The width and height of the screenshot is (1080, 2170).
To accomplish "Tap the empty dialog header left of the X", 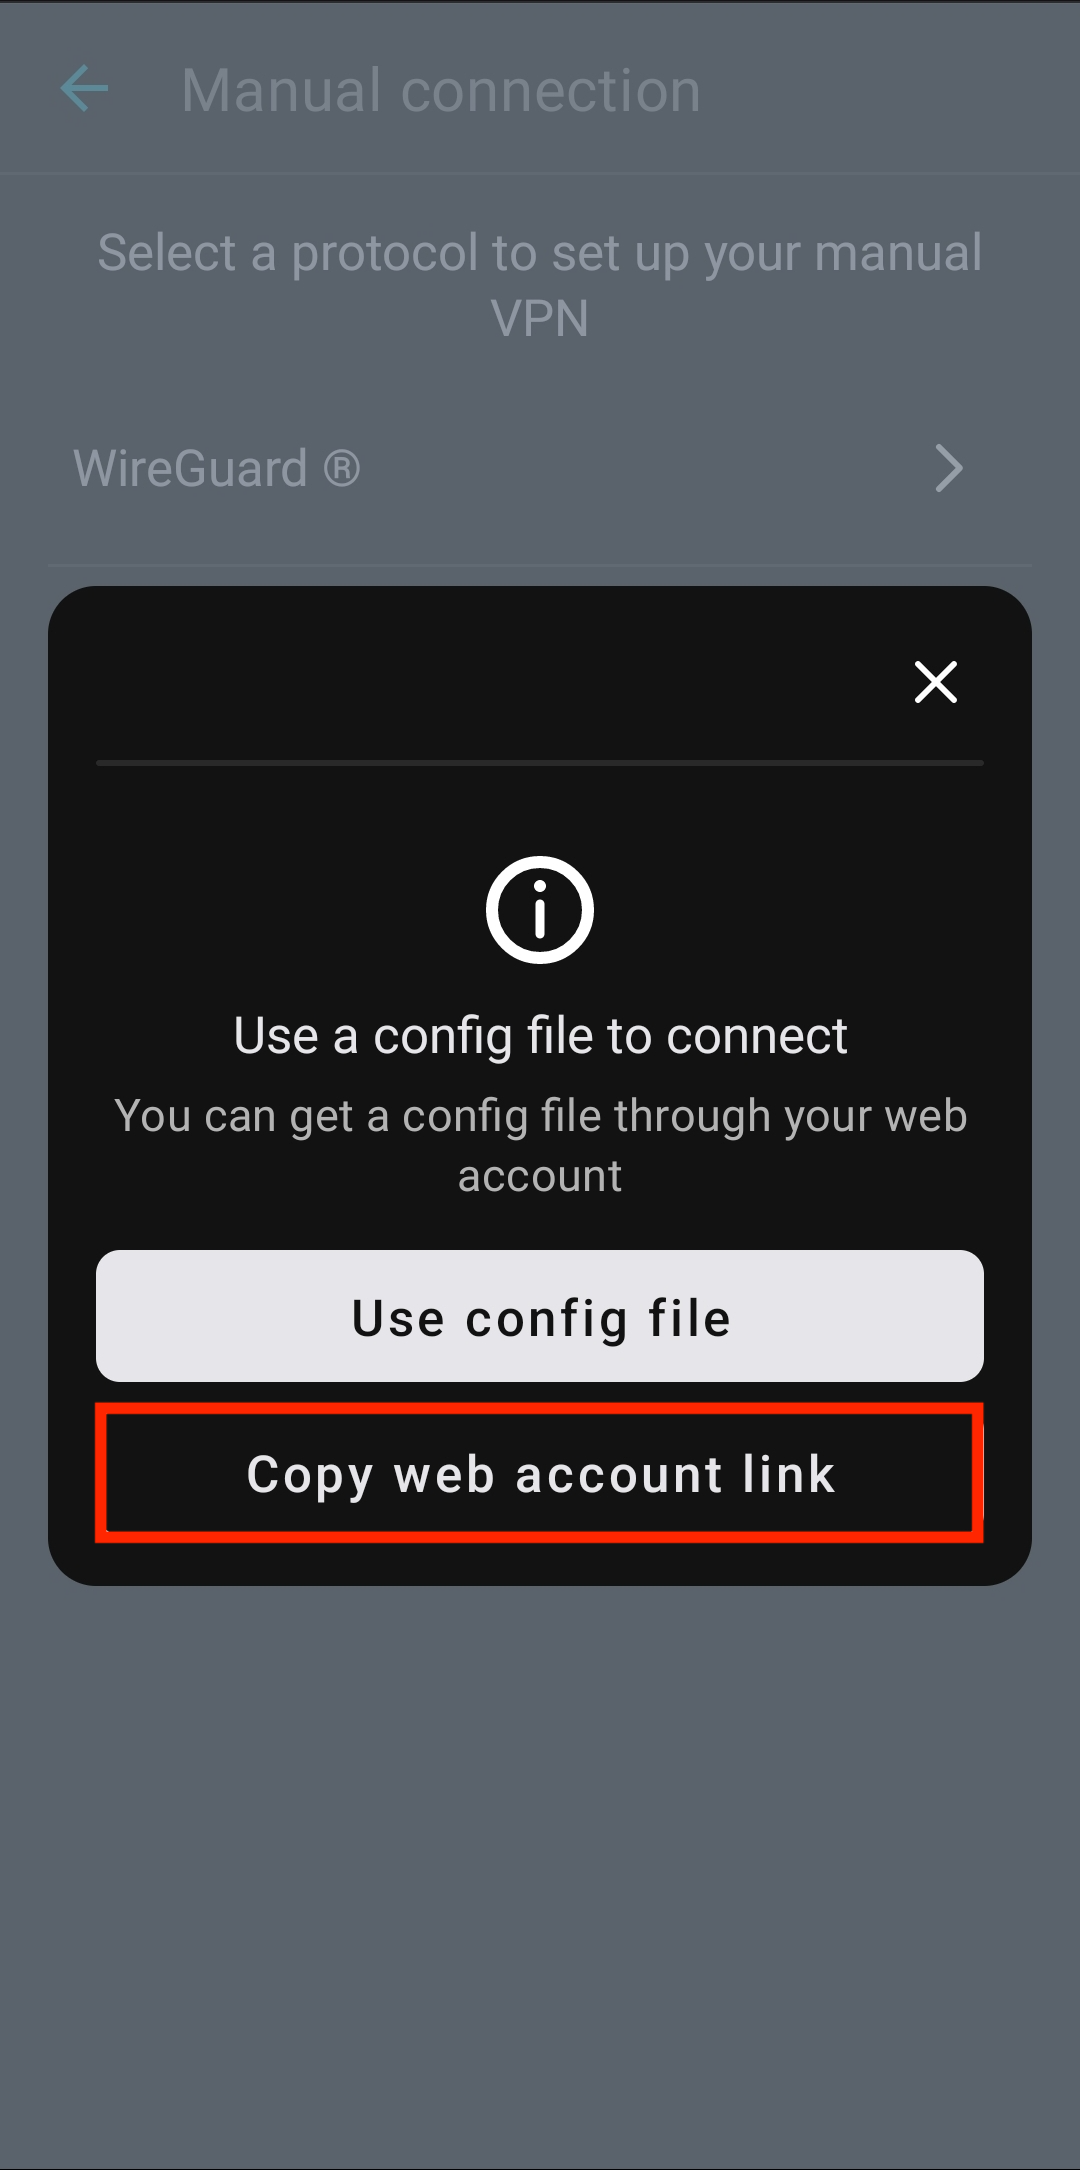I will point(480,682).
